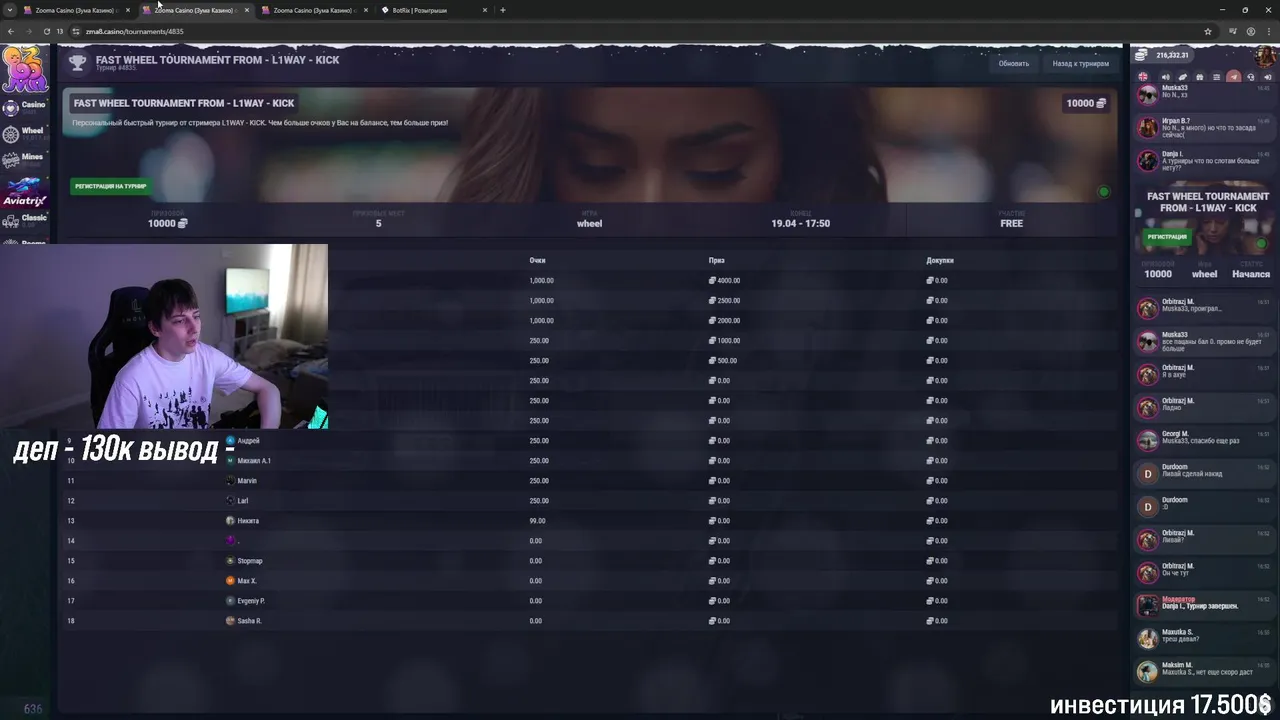The image size is (1280, 720).
Task: Open the Telegram paper-plane icon
Action: pos(1233,77)
